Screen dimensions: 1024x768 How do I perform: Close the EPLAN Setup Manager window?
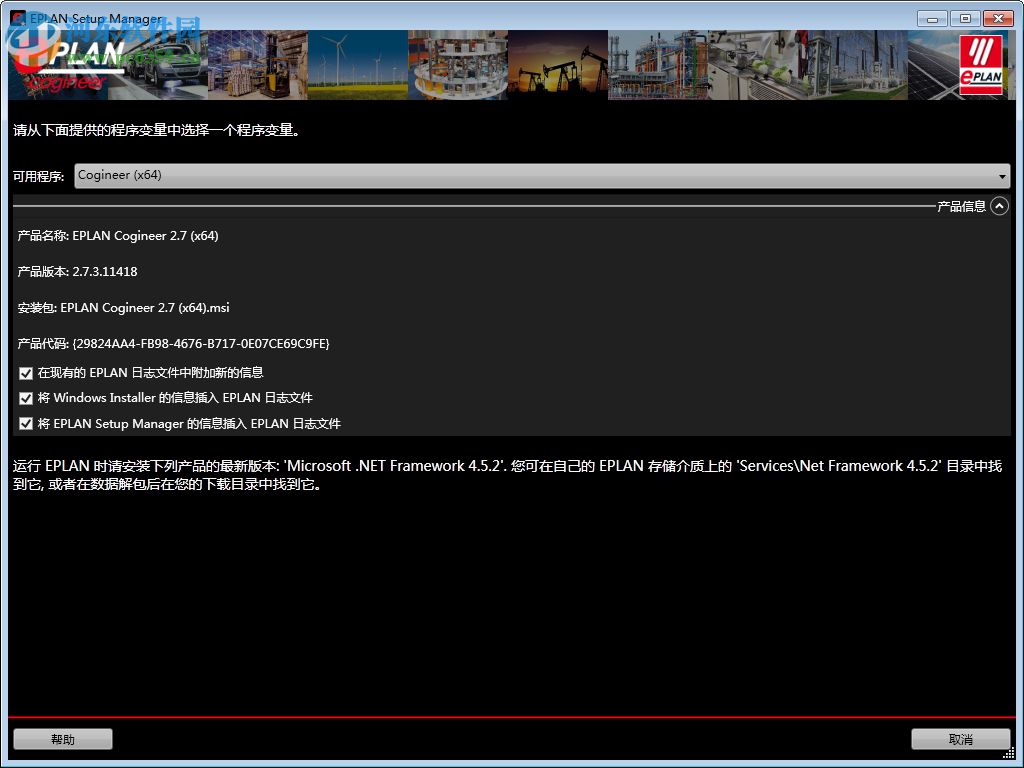point(998,18)
